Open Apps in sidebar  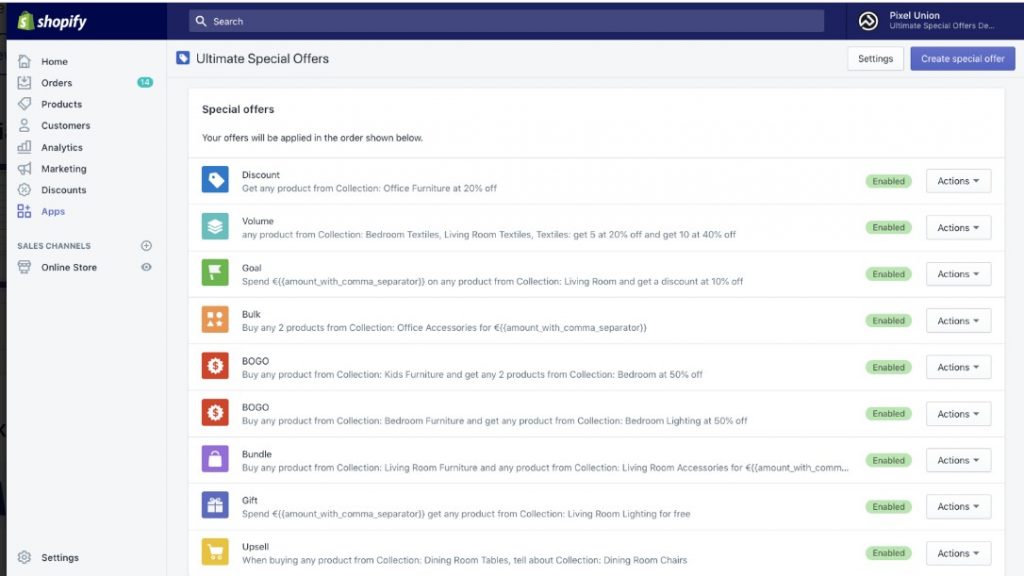coord(53,212)
